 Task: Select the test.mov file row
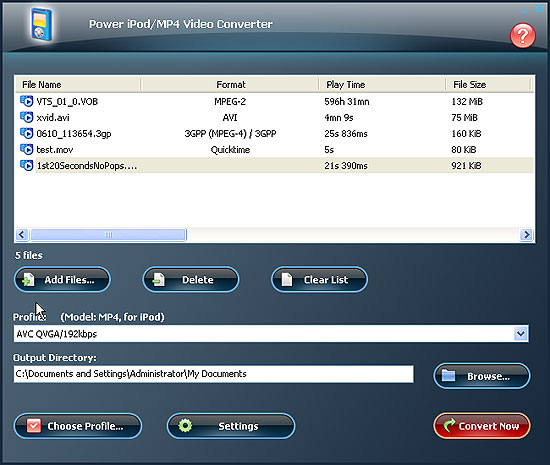(275, 150)
